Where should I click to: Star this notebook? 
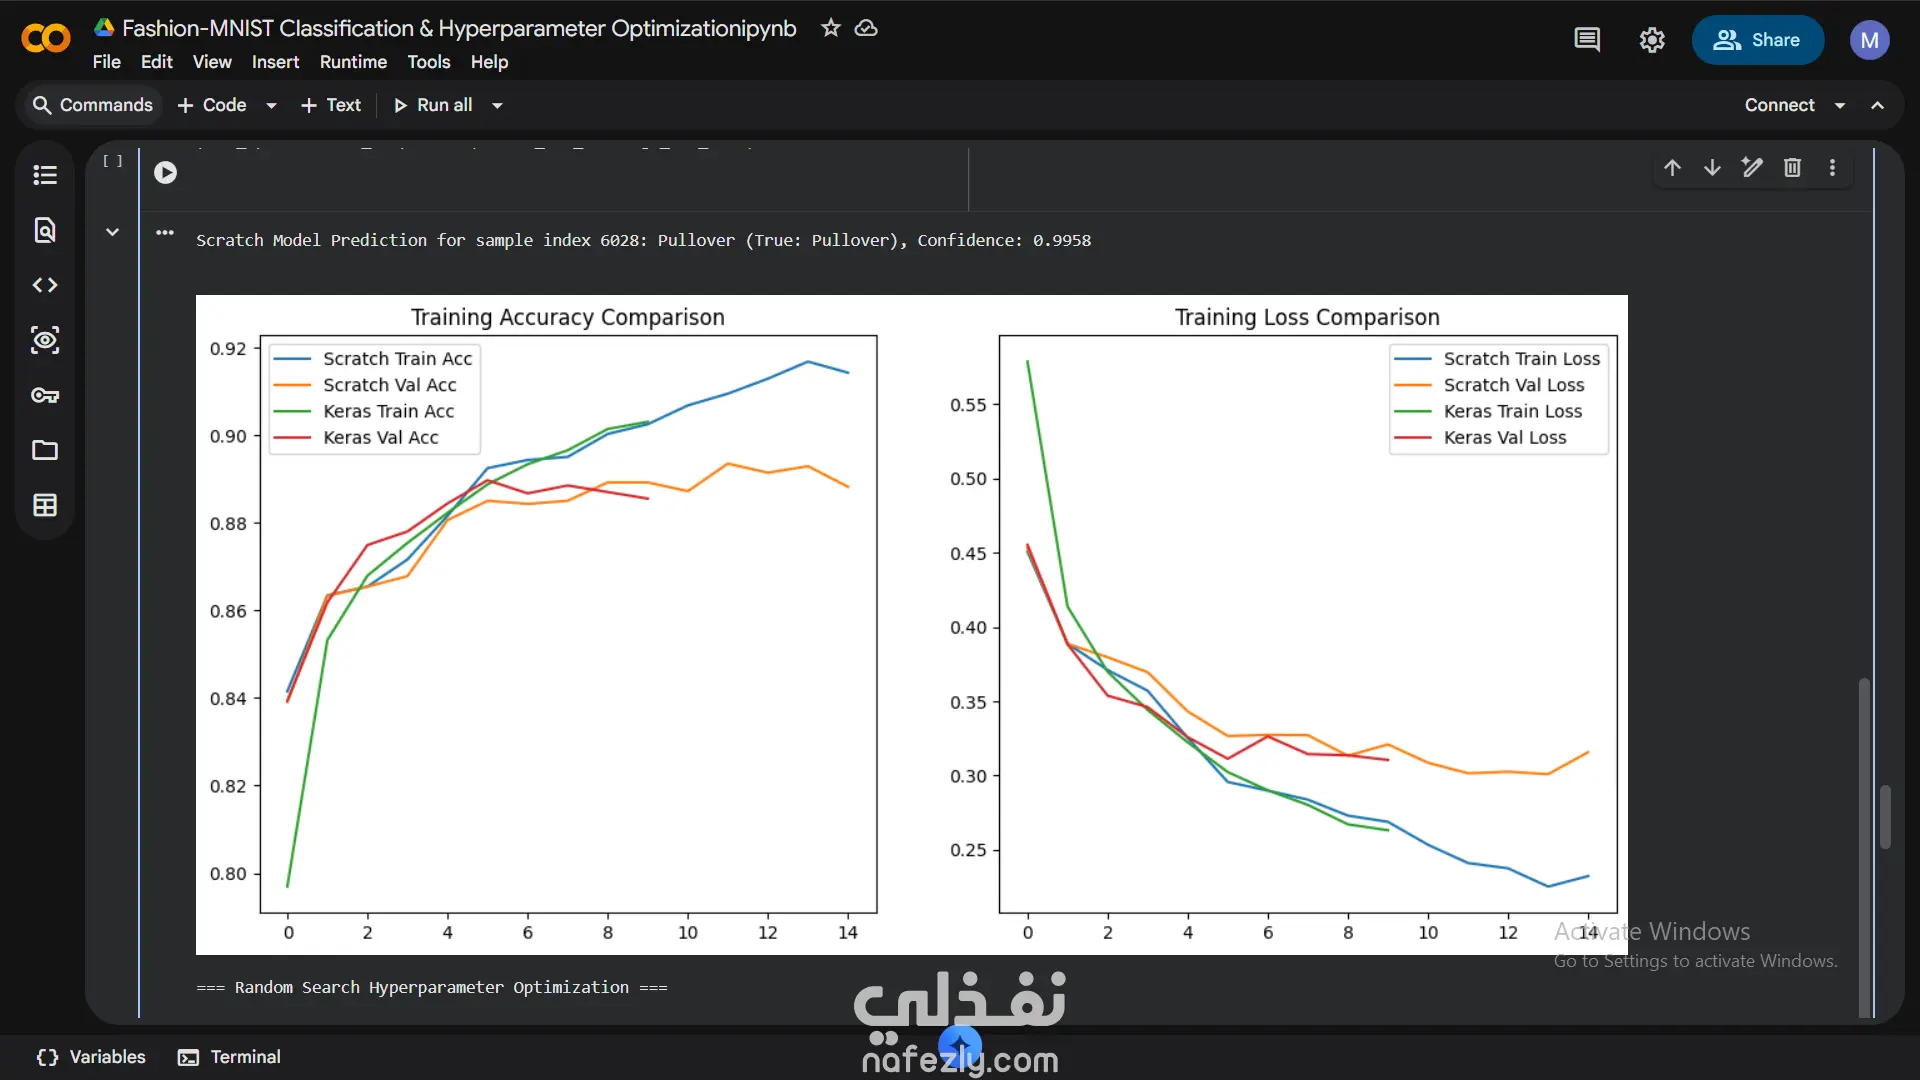point(830,28)
